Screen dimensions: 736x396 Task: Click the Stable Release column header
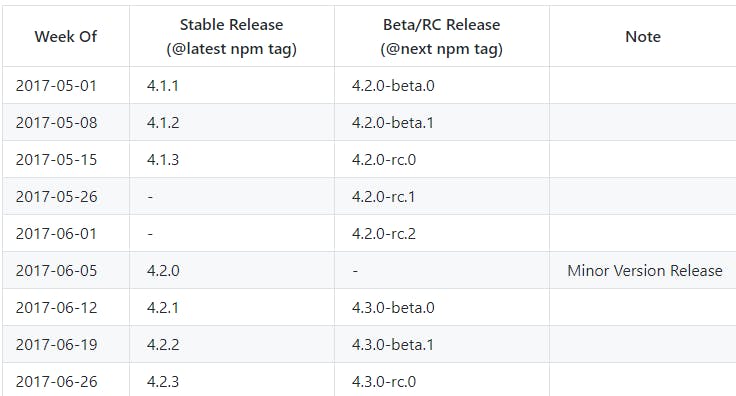232,37
